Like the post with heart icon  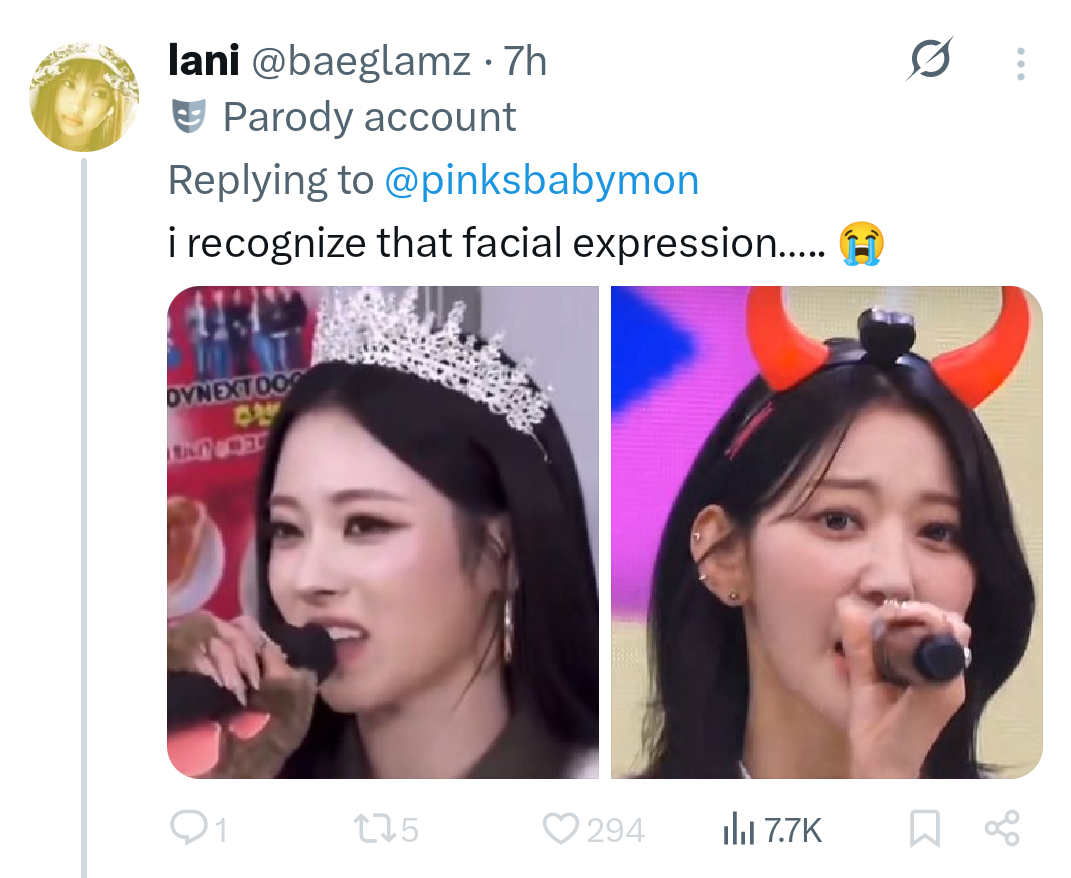560,829
